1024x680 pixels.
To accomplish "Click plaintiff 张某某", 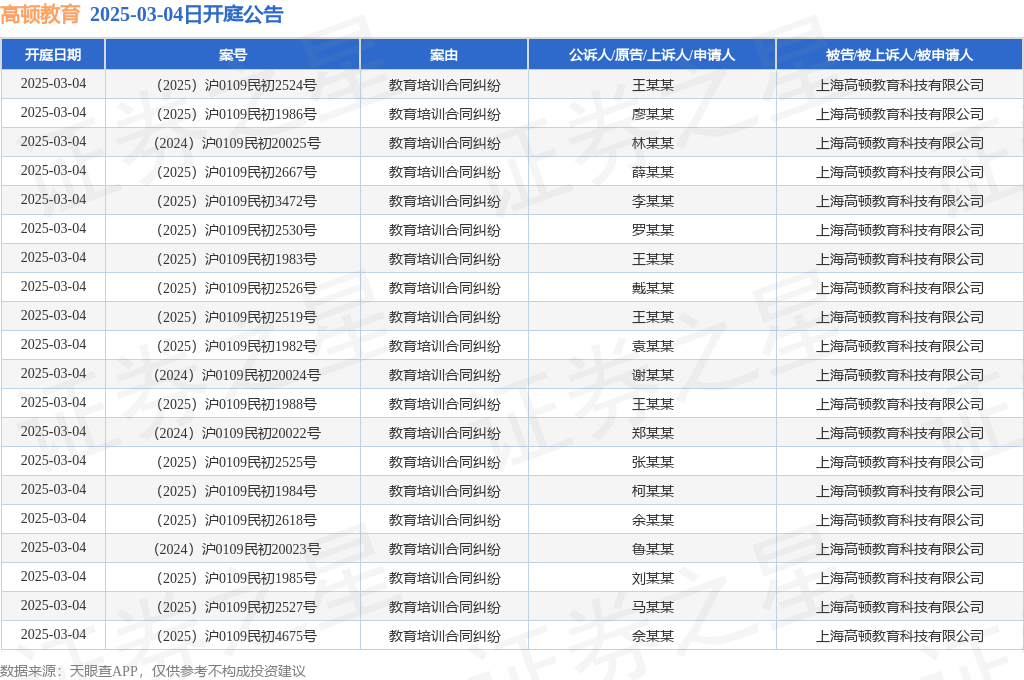I will click(652, 462).
